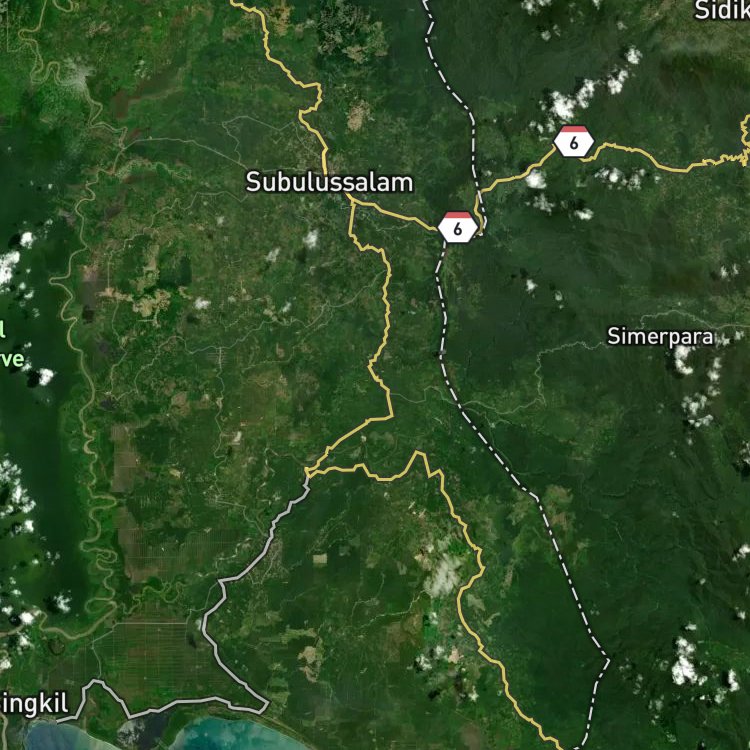Select the Subulussalam city label
The height and width of the screenshot is (750, 750).
(x=329, y=183)
